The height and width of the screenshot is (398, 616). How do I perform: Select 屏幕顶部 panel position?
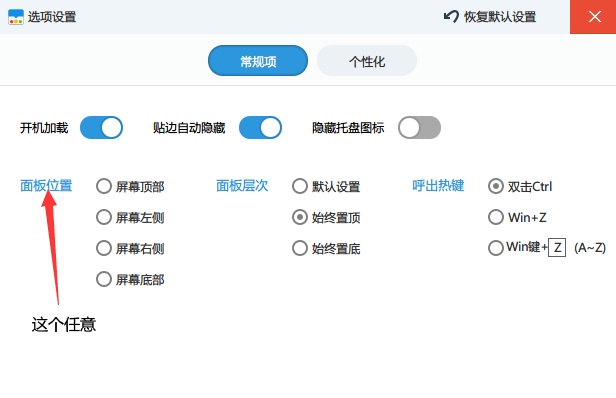tap(104, 186)
